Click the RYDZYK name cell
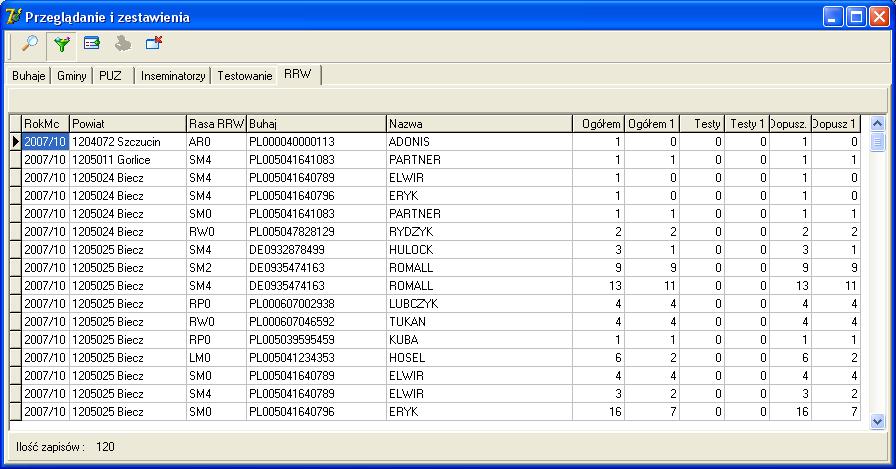The height and width of the screenshot is (469, 896). coord(479,232)
